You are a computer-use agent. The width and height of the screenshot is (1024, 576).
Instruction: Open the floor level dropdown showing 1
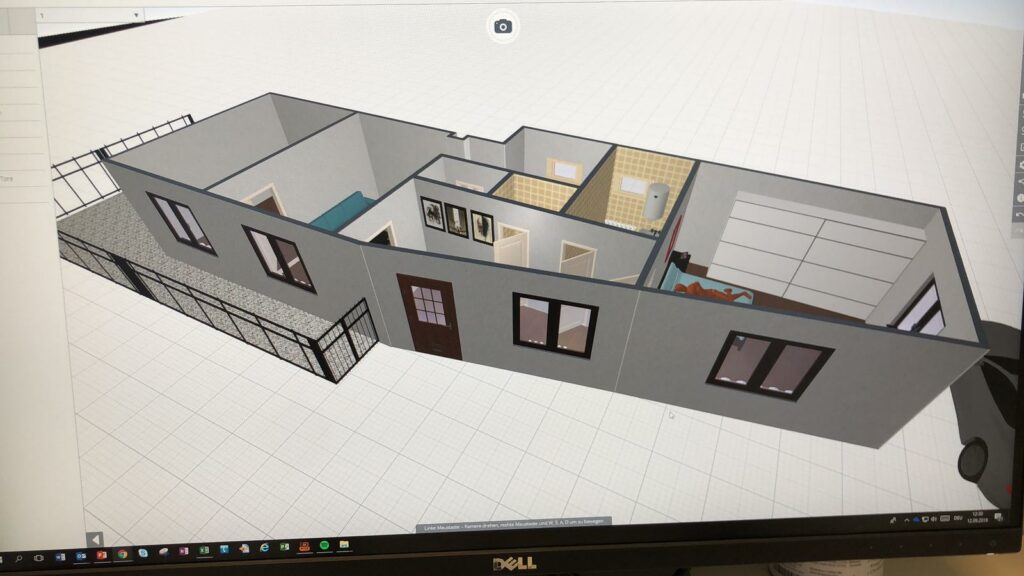click(90, 16)
